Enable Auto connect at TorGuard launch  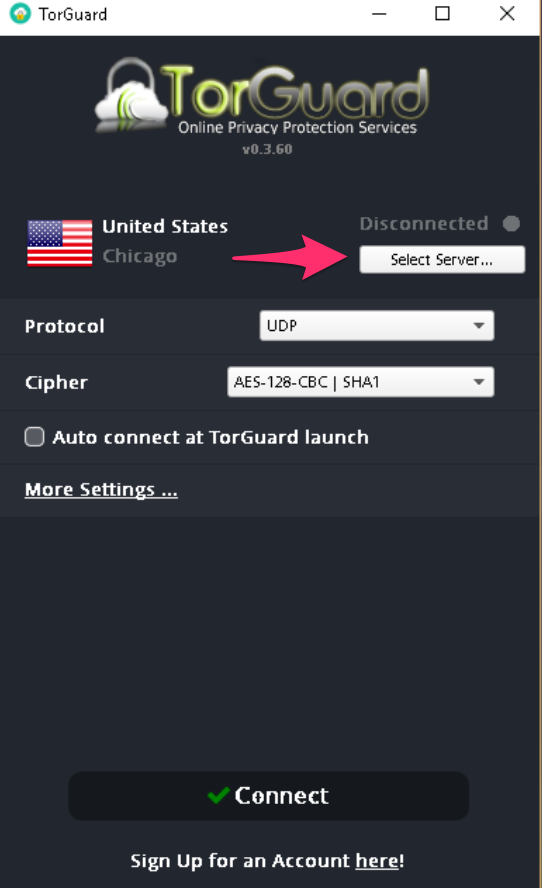pos(35,437)
